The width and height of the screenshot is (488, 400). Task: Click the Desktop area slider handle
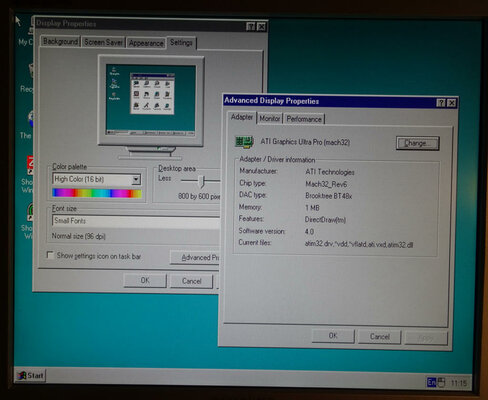pos(201,181)
